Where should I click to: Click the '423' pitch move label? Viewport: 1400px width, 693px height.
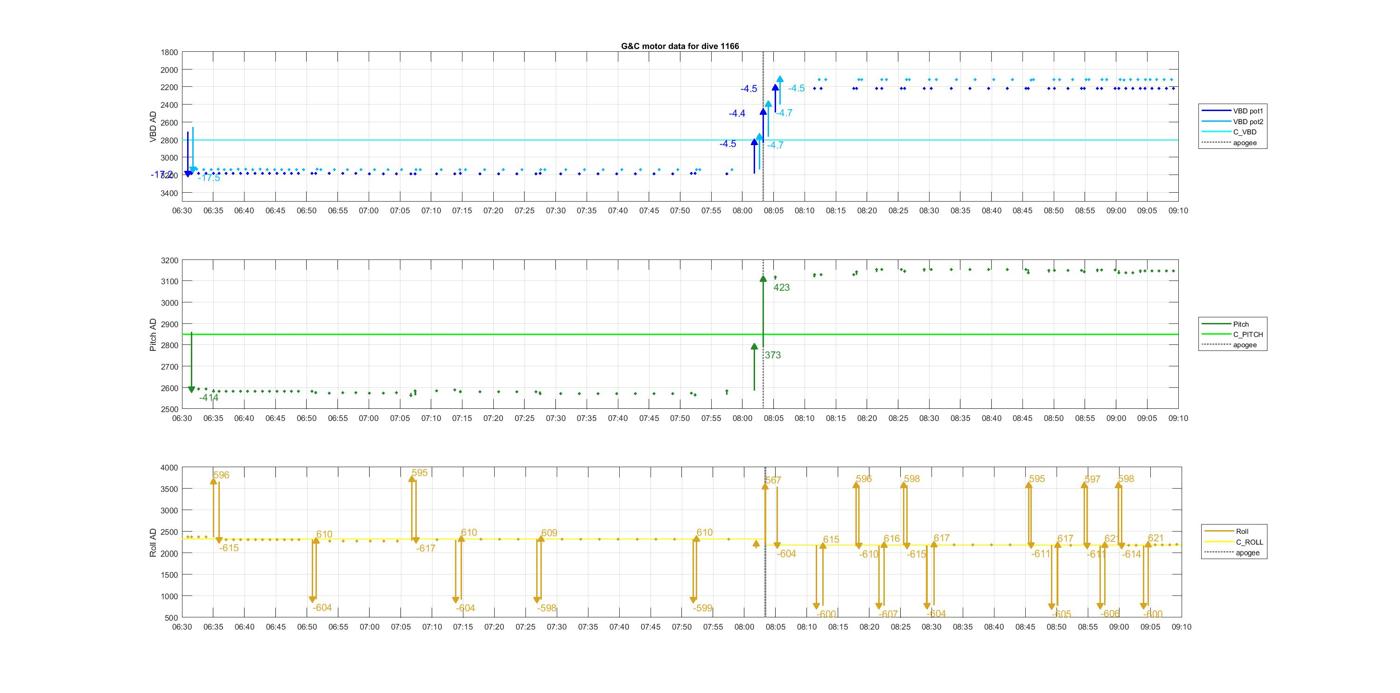pos(781,288)
